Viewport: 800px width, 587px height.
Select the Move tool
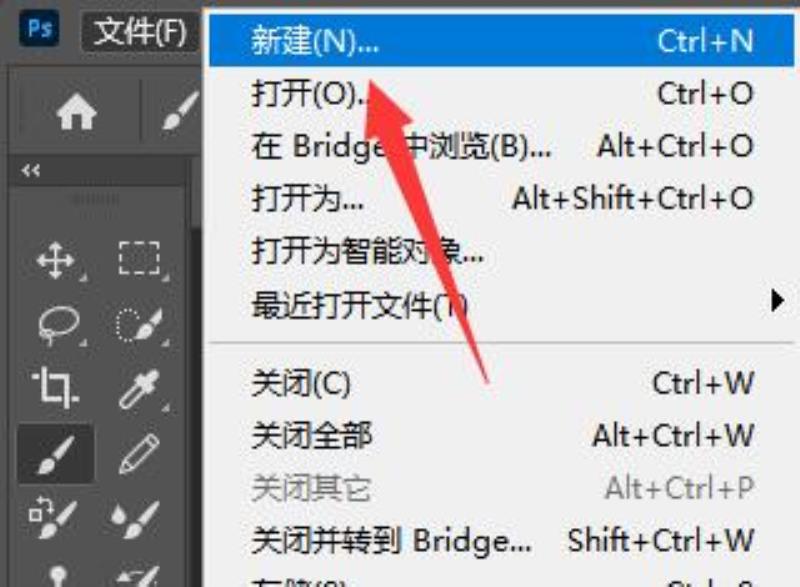pos(56,261)
